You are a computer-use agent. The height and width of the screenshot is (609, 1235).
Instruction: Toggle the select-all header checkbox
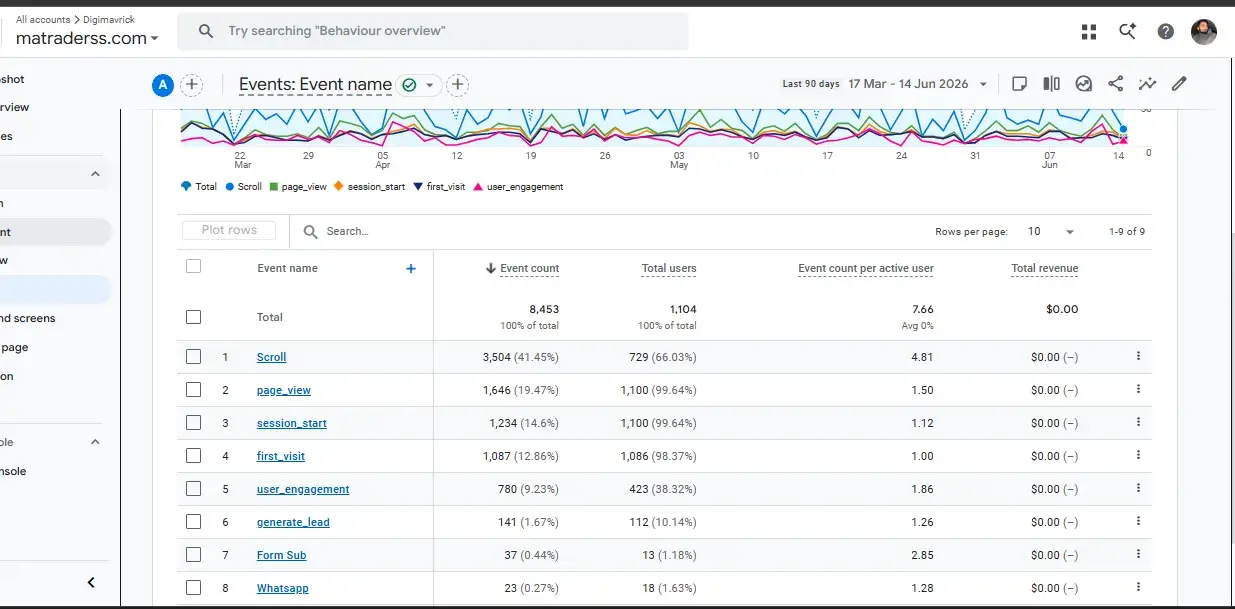(194, 266)
